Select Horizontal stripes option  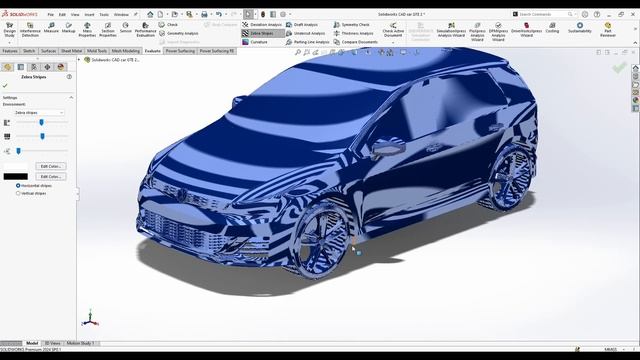click(33, 185)
